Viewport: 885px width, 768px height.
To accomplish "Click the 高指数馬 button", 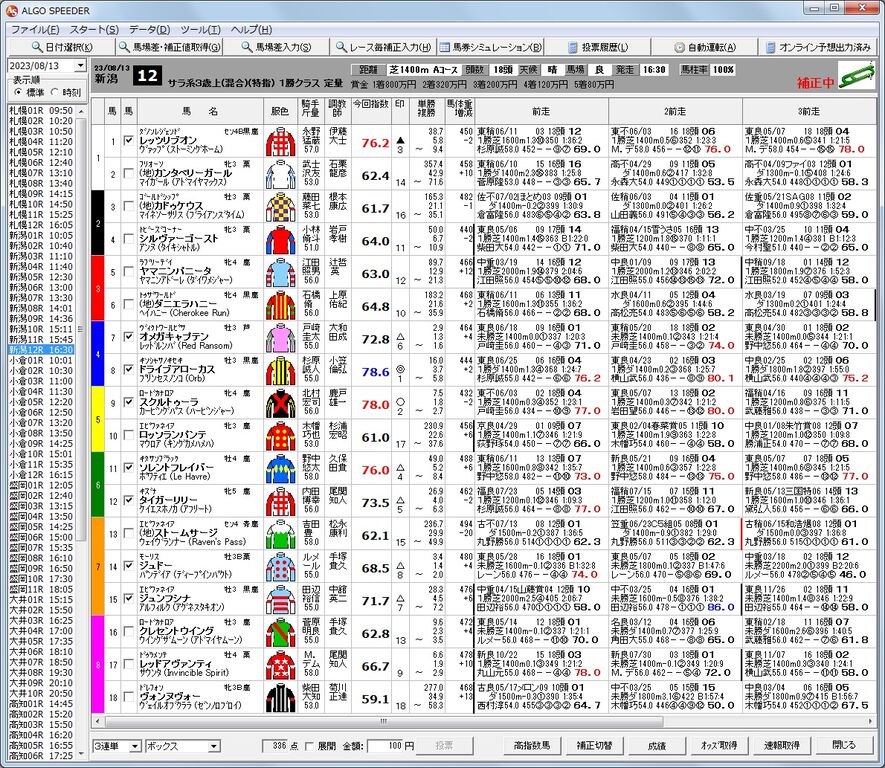I will (x=532, y=745).
